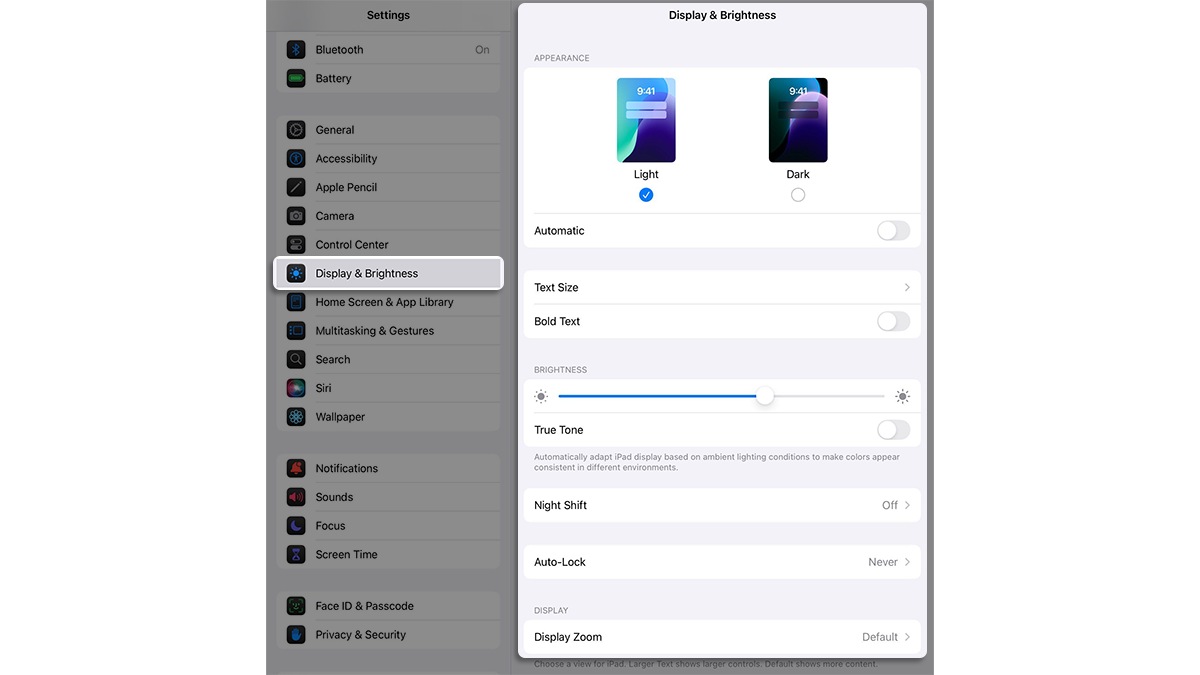Open Focus settings row
Viewport: 1200px width, 675px height.
[388, 525]
